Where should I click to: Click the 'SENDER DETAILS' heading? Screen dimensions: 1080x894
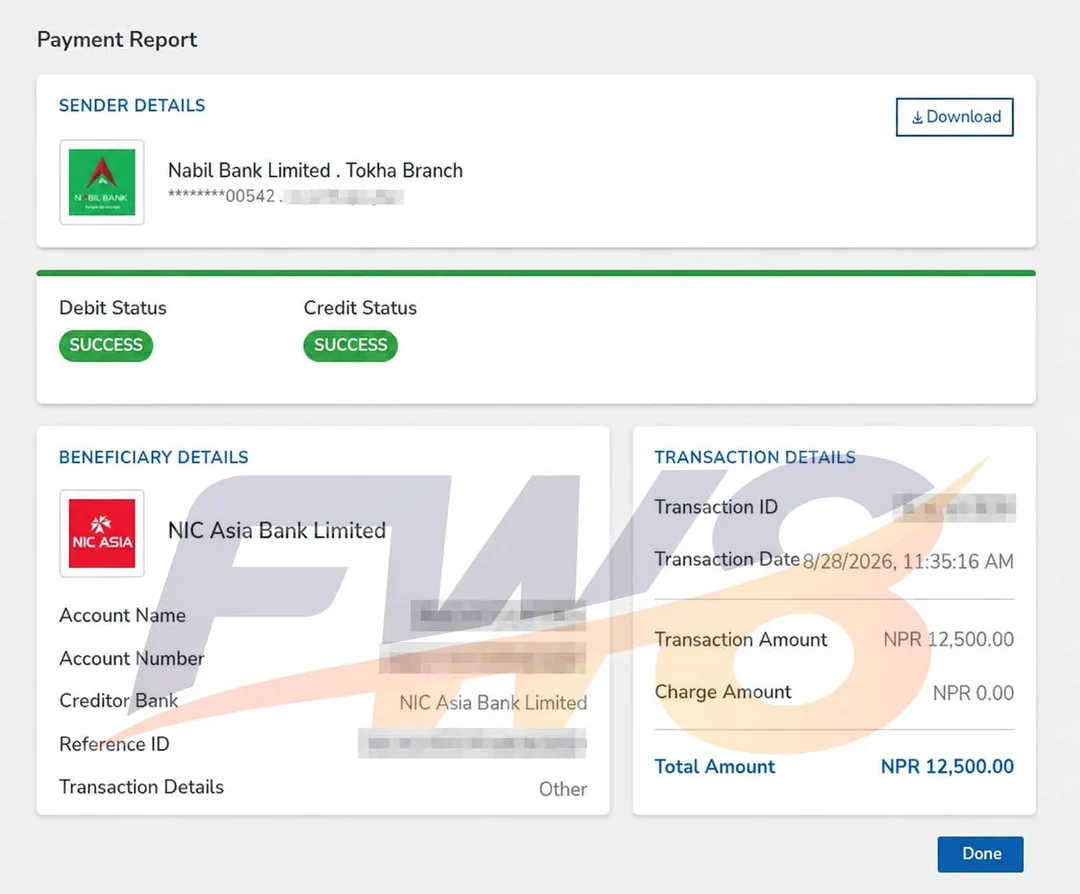click(132, 105)
